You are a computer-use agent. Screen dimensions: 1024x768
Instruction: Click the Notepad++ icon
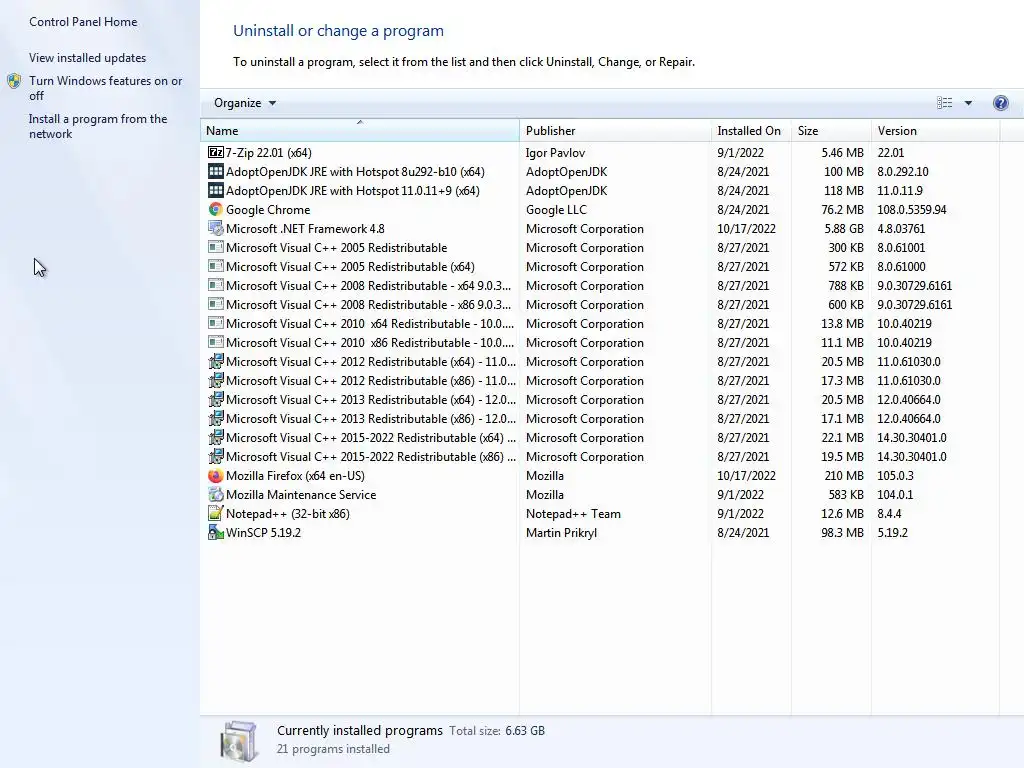coord(216,513)
